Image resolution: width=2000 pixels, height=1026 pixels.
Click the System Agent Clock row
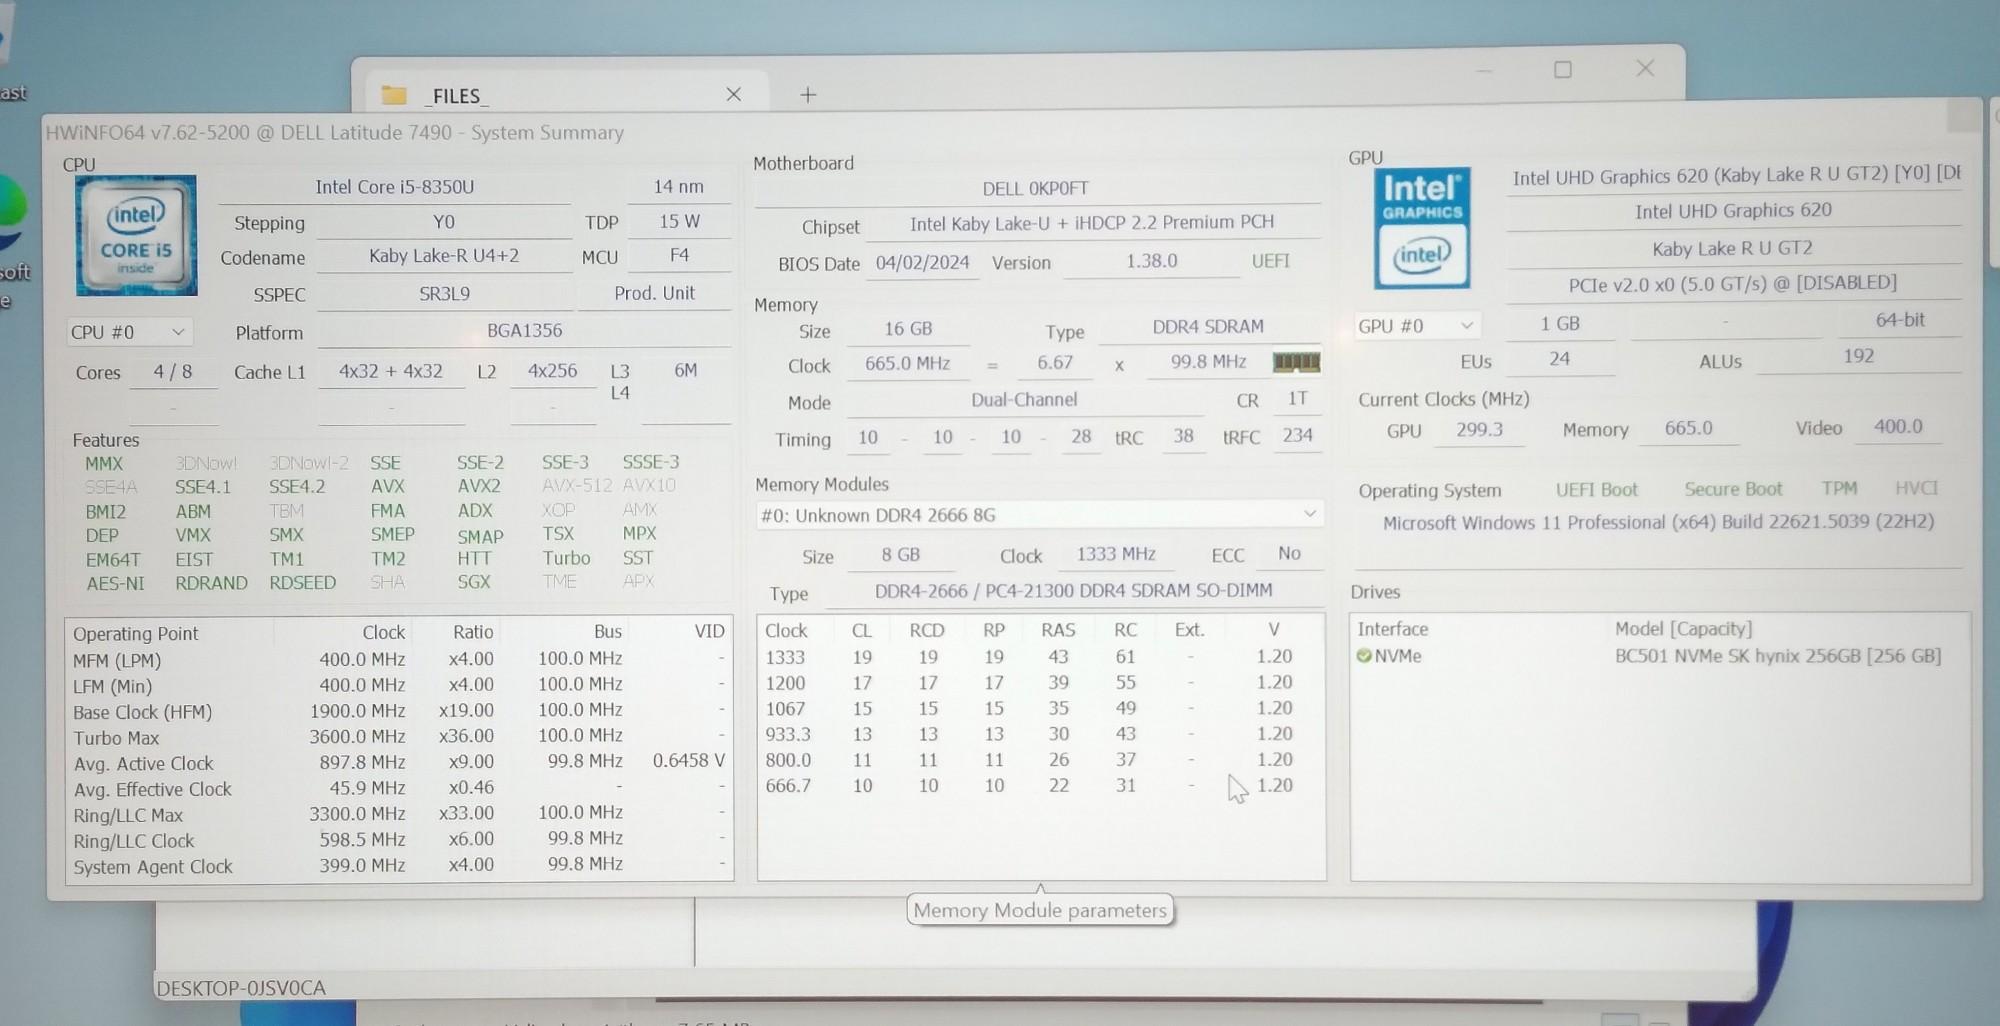click(399, 866)
